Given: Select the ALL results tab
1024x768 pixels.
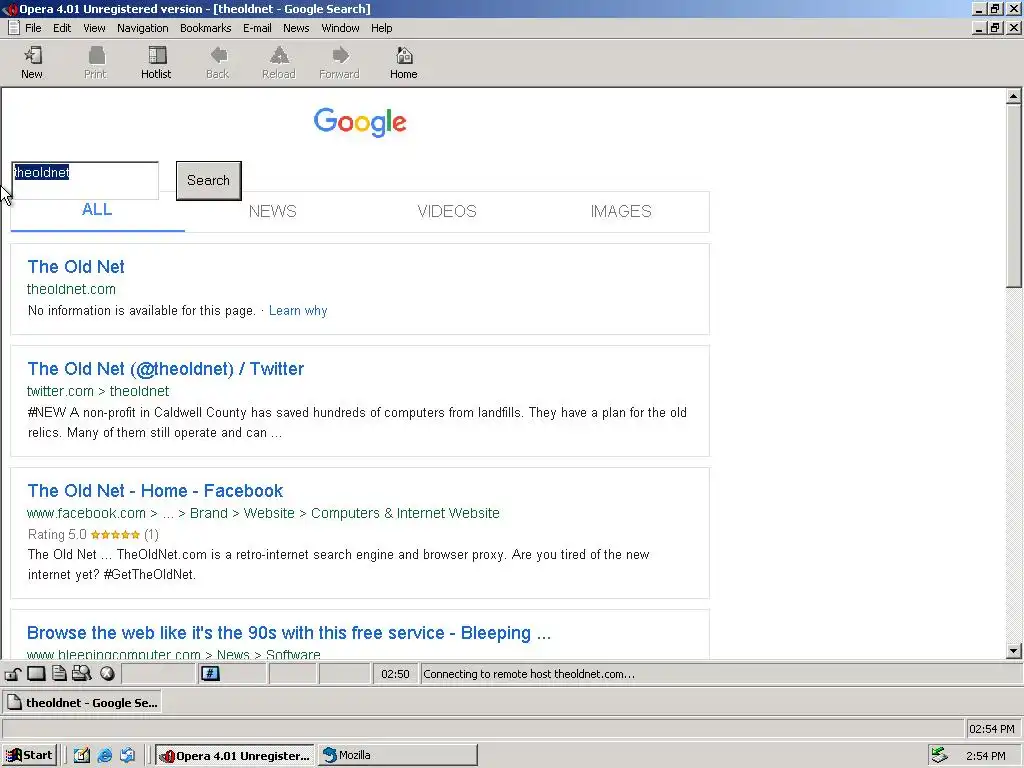Looking at the screenshot, I should 97,210.
